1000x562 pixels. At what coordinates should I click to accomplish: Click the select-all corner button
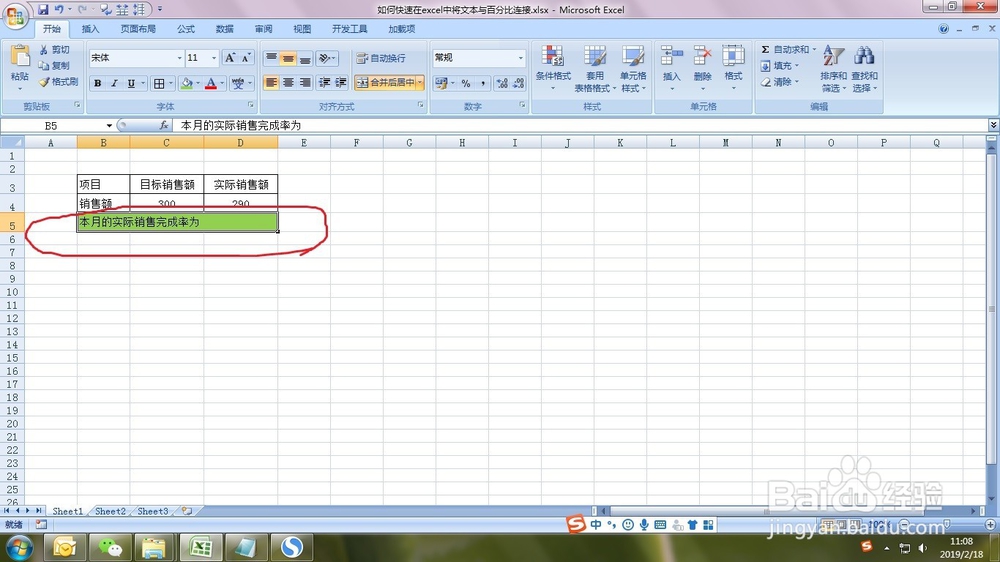click(x=12, y=143)
